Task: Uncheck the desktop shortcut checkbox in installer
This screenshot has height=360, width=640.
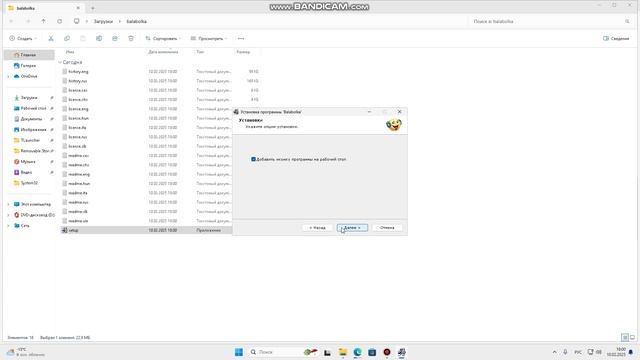Action: pyautogui.click(x=253, y=159)
